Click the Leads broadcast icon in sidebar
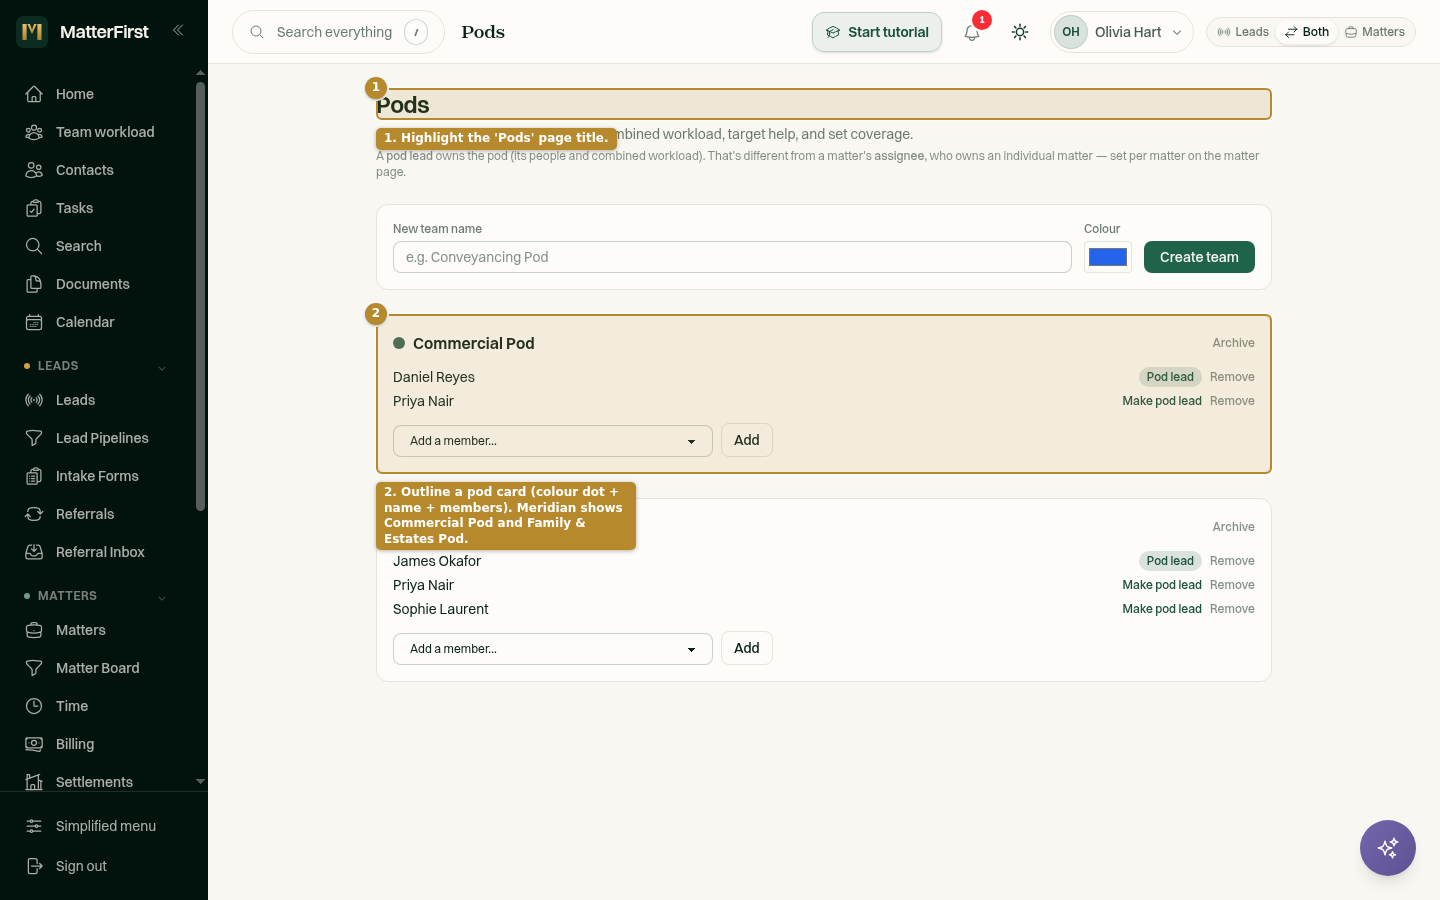Viewport: 1440px width, 900px height. tap(34, 400)
